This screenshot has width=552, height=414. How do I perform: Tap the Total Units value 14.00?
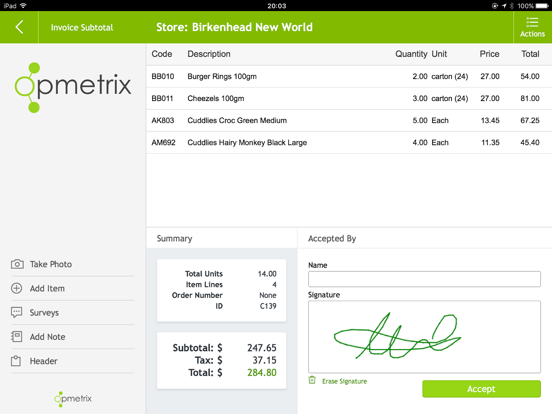[x=267, y=274]
